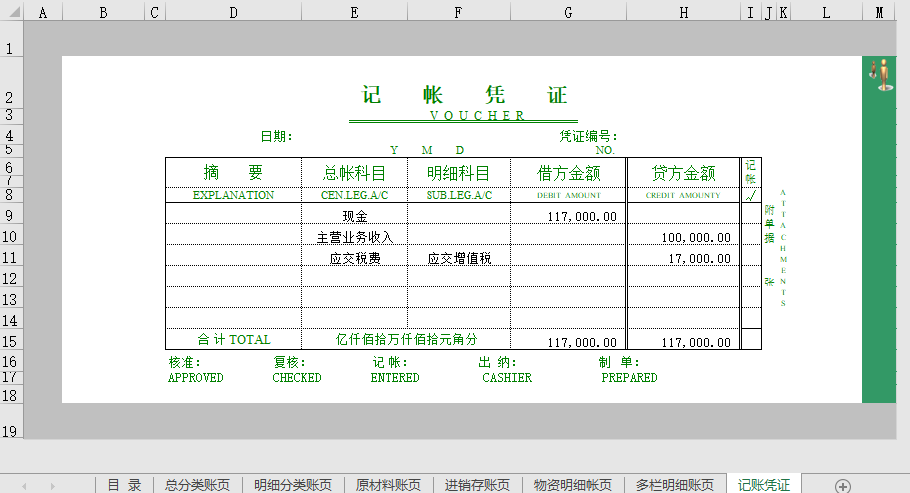This screenshot has height=493, width=910.
Task: Open the 目录 sheet tab
Action: click(x=124, y=485)
